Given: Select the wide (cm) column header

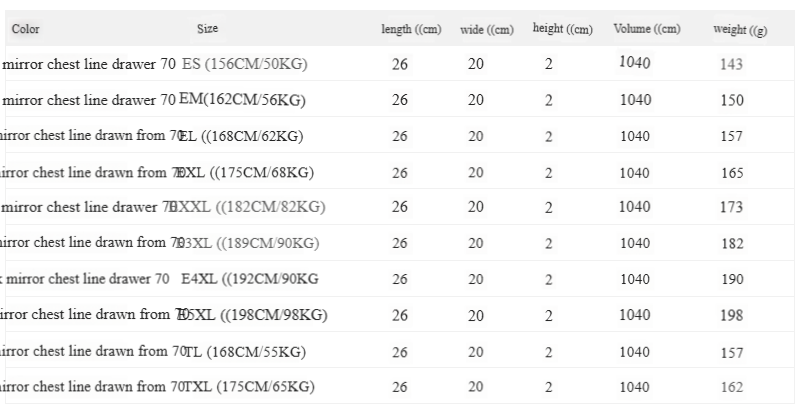Looking at the screenshot, I should pyautogui.click(x=487, y=30).
